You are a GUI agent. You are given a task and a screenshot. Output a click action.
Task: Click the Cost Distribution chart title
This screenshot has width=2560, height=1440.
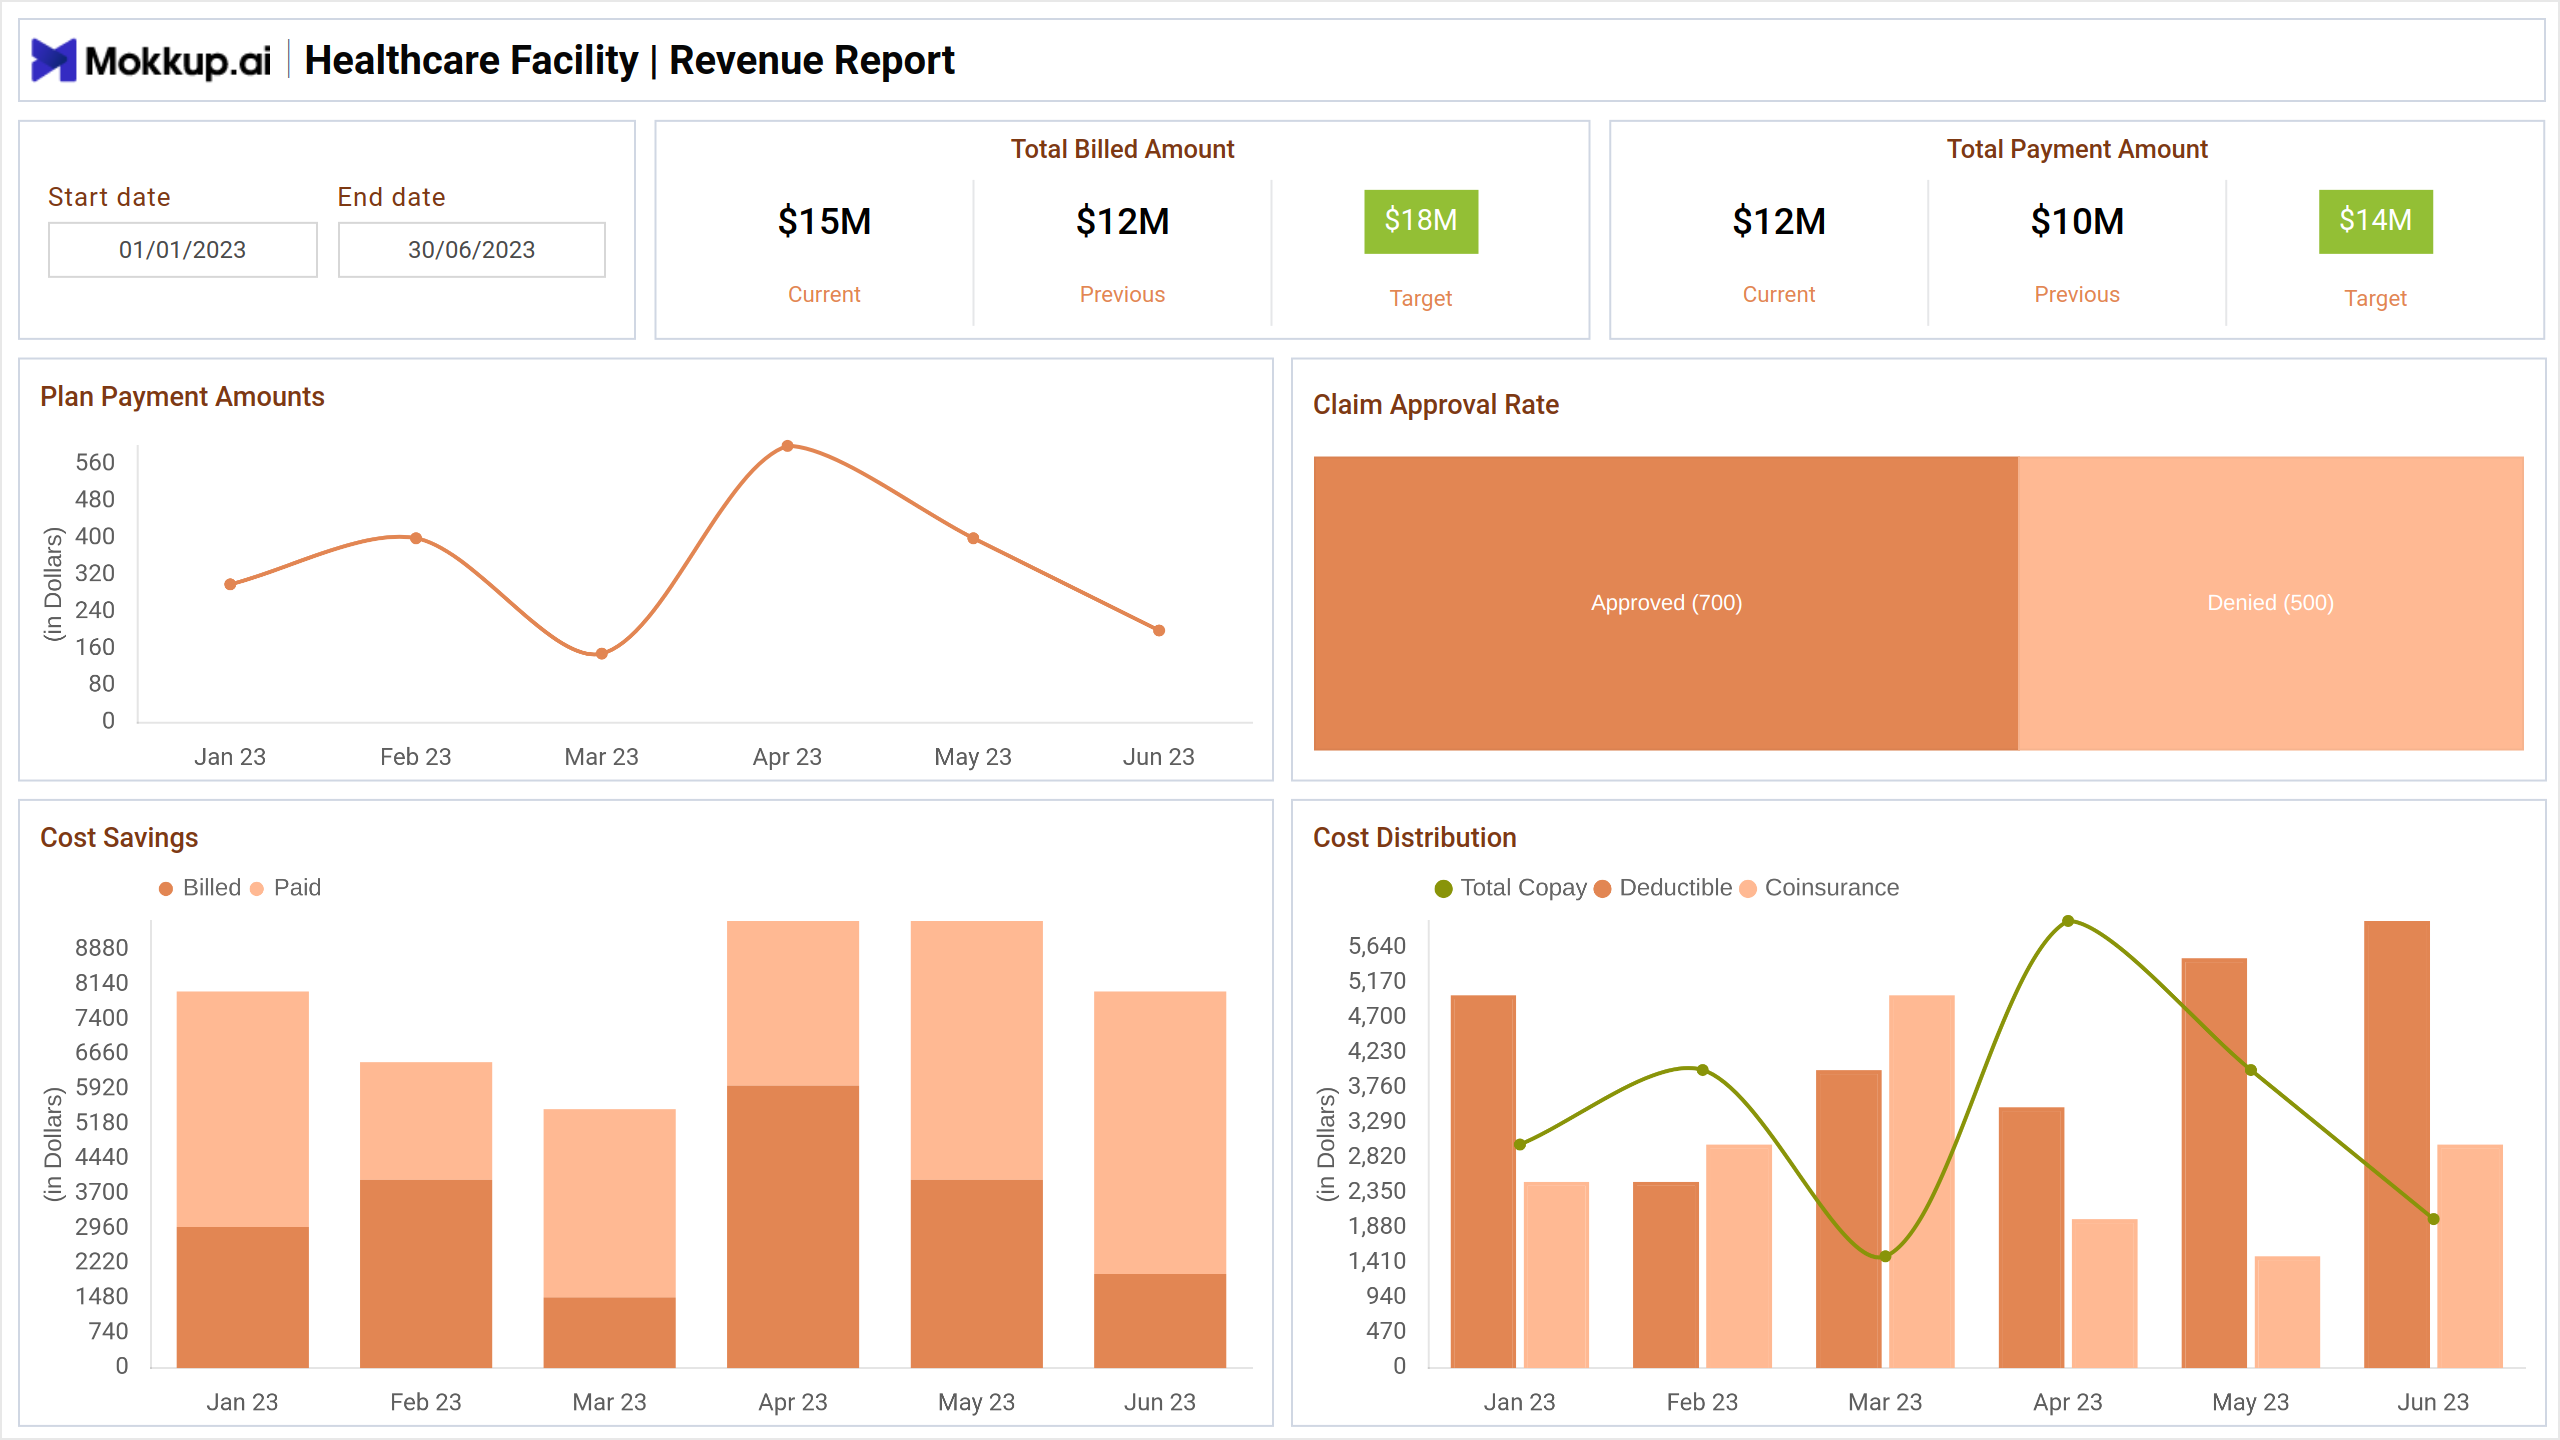(1415, 838)
